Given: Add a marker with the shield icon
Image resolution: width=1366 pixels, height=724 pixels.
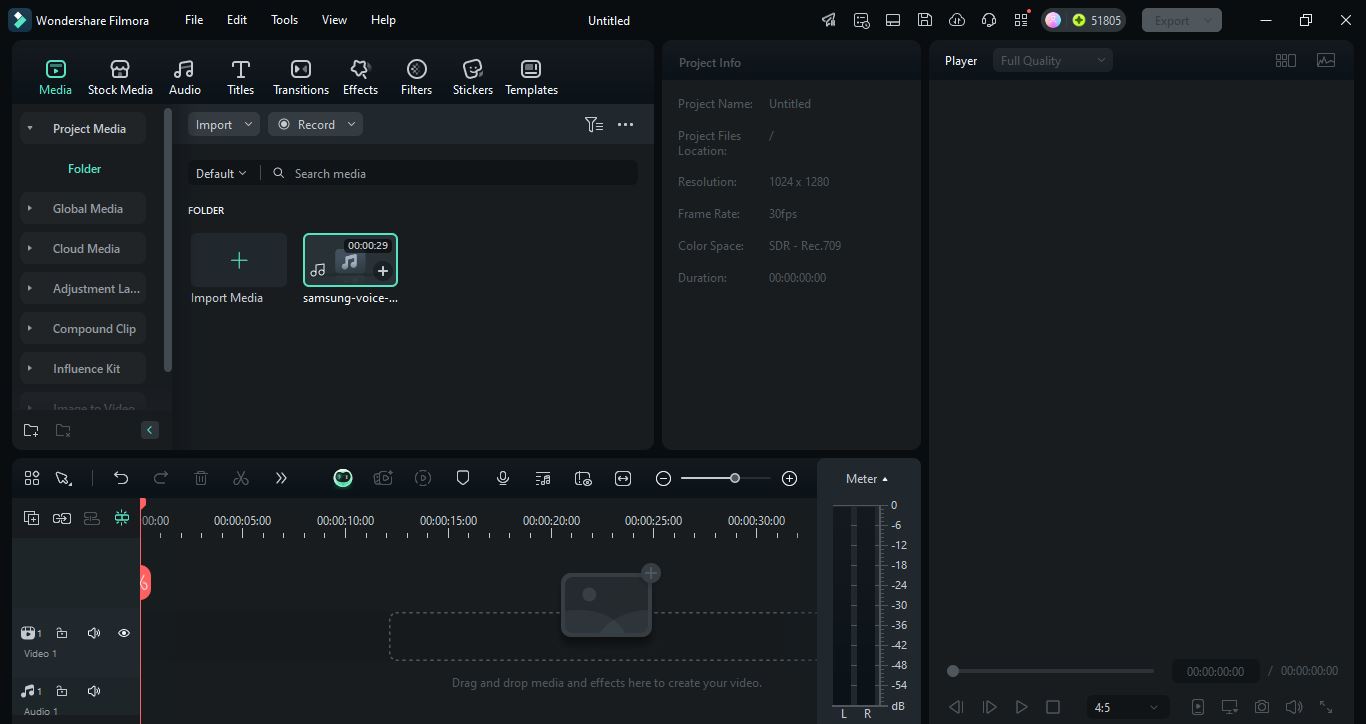Looking at the screenshot, I should pyautogui.click(x=463, y=478).
